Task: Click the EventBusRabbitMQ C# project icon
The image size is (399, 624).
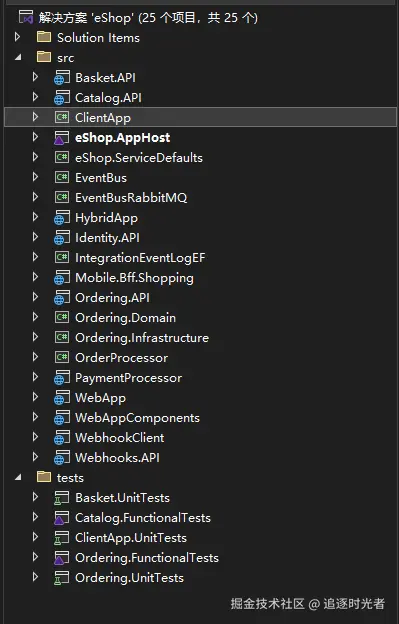Action: [62, 197]
